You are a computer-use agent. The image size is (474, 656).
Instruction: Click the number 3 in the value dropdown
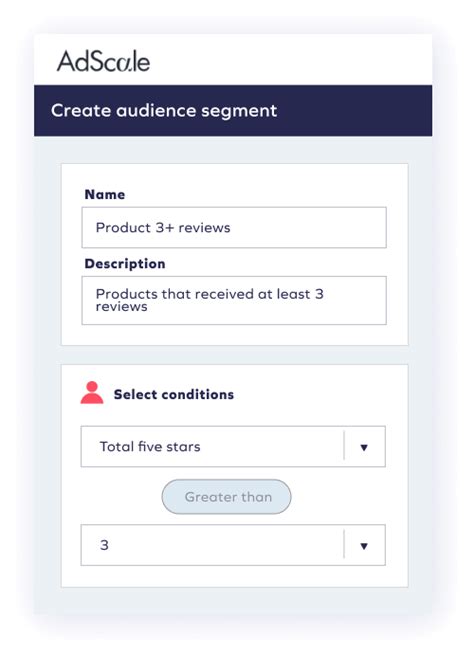point(104,545)
